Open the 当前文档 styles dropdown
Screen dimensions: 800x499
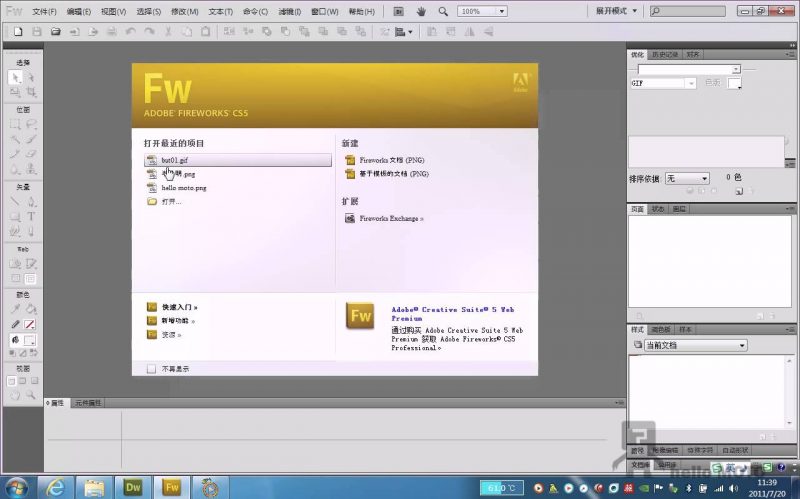pyautogui.click(x=690, y=345)
